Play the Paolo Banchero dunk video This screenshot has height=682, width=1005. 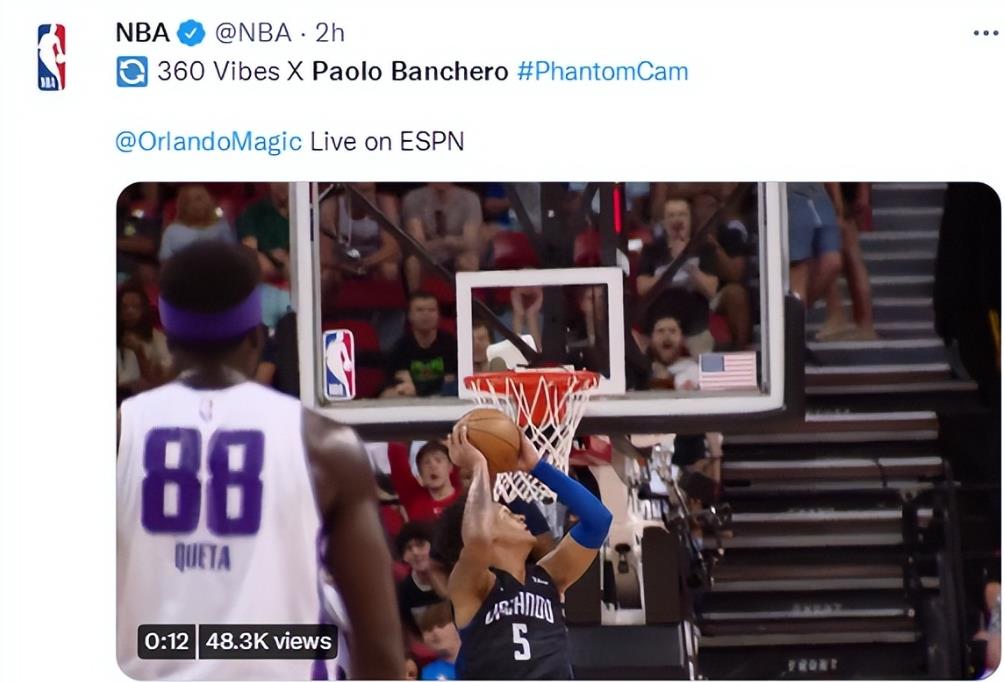click(x=558, y=431)
